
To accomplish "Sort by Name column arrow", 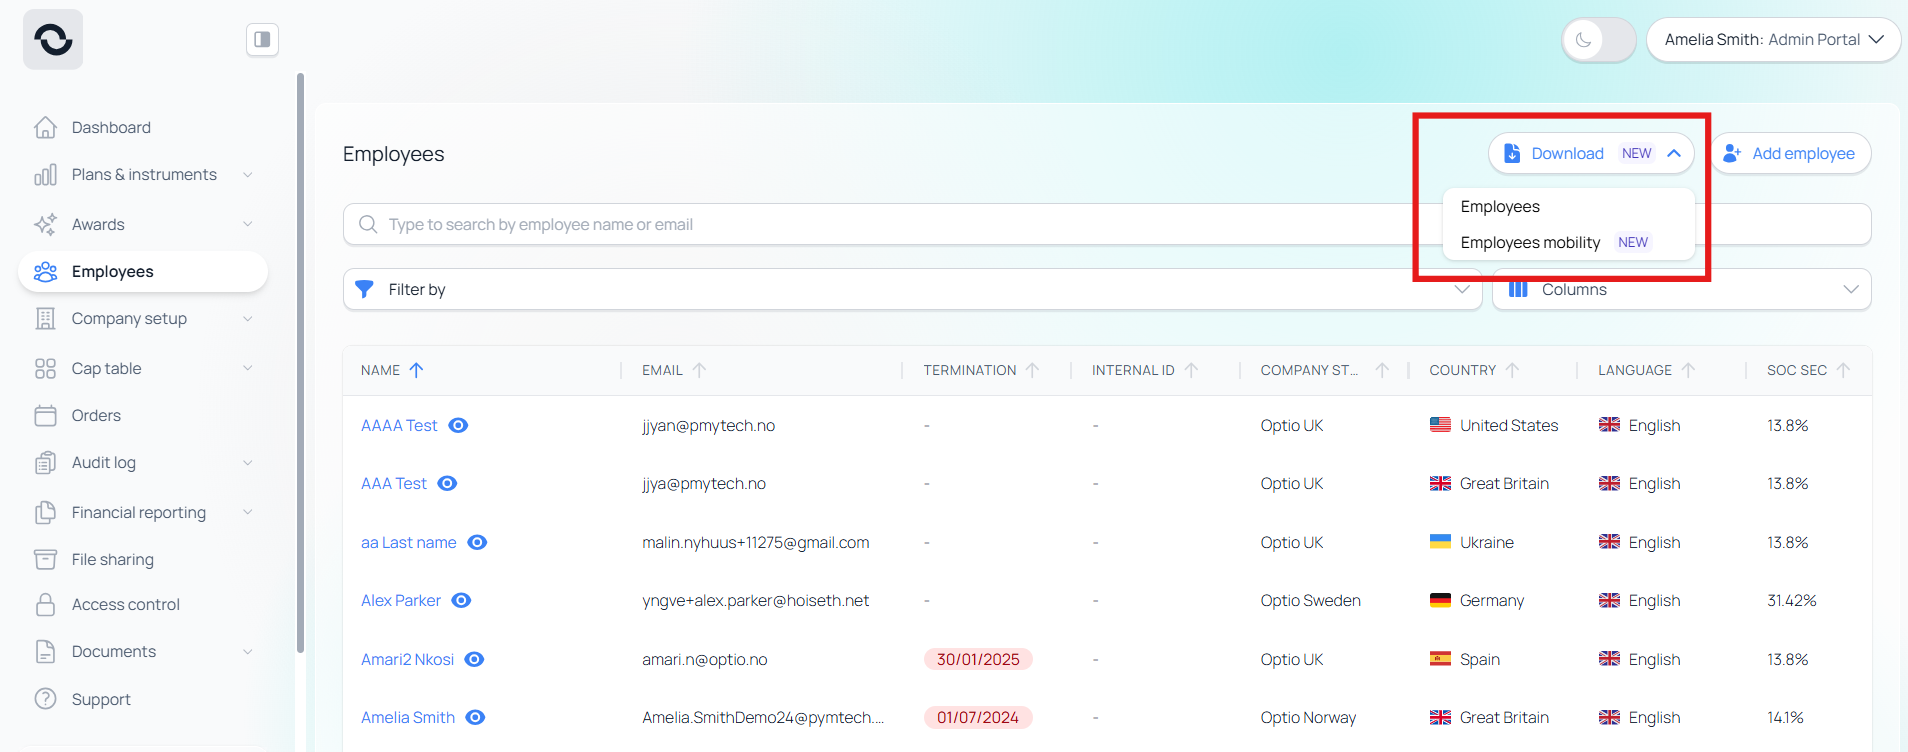I will click(417, 370).
